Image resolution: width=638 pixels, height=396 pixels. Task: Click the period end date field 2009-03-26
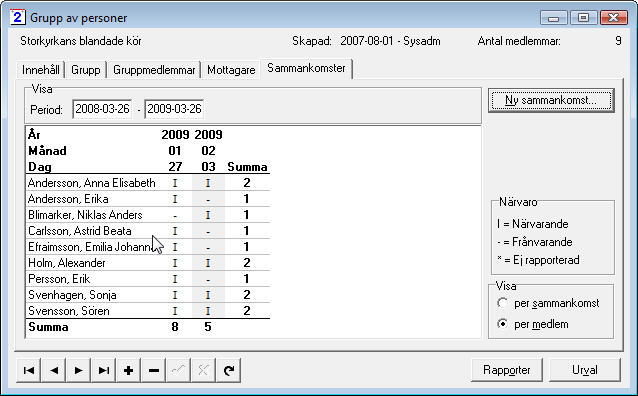pyautogui.click(x=174, y=109)
